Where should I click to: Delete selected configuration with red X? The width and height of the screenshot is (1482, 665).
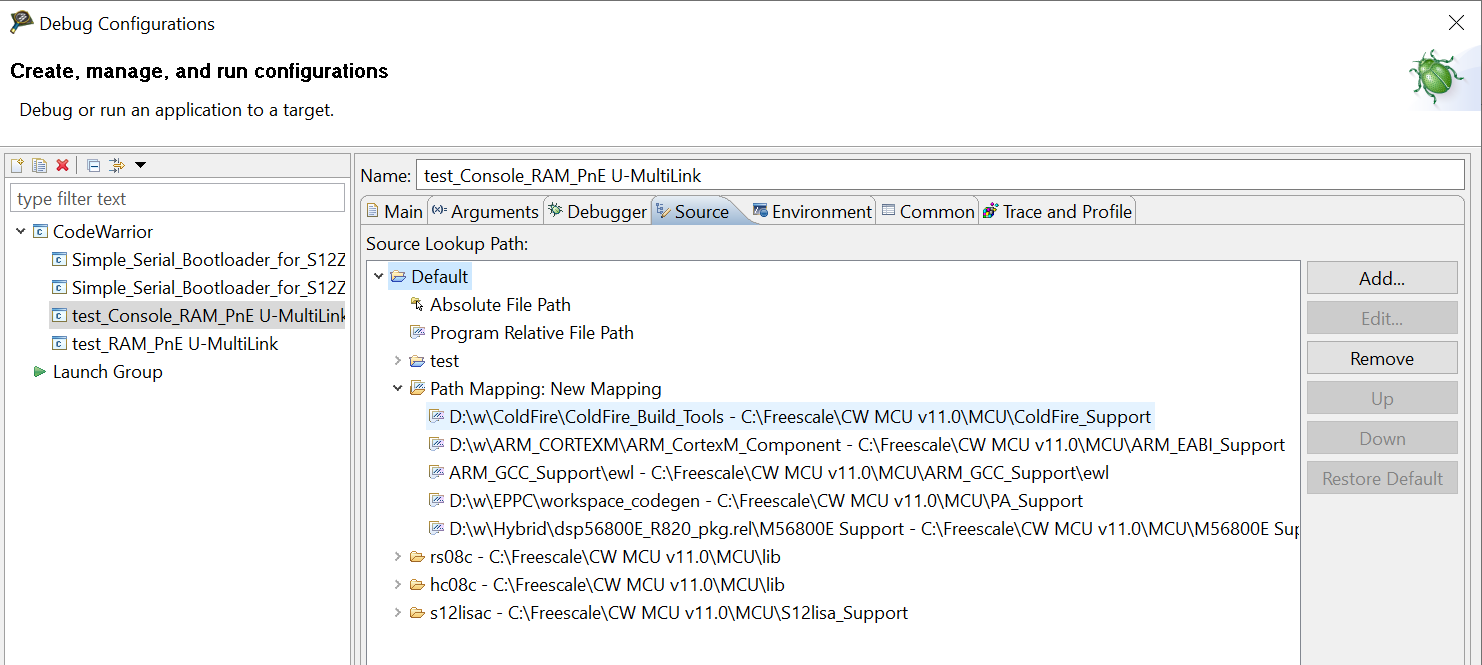(62, 165)
